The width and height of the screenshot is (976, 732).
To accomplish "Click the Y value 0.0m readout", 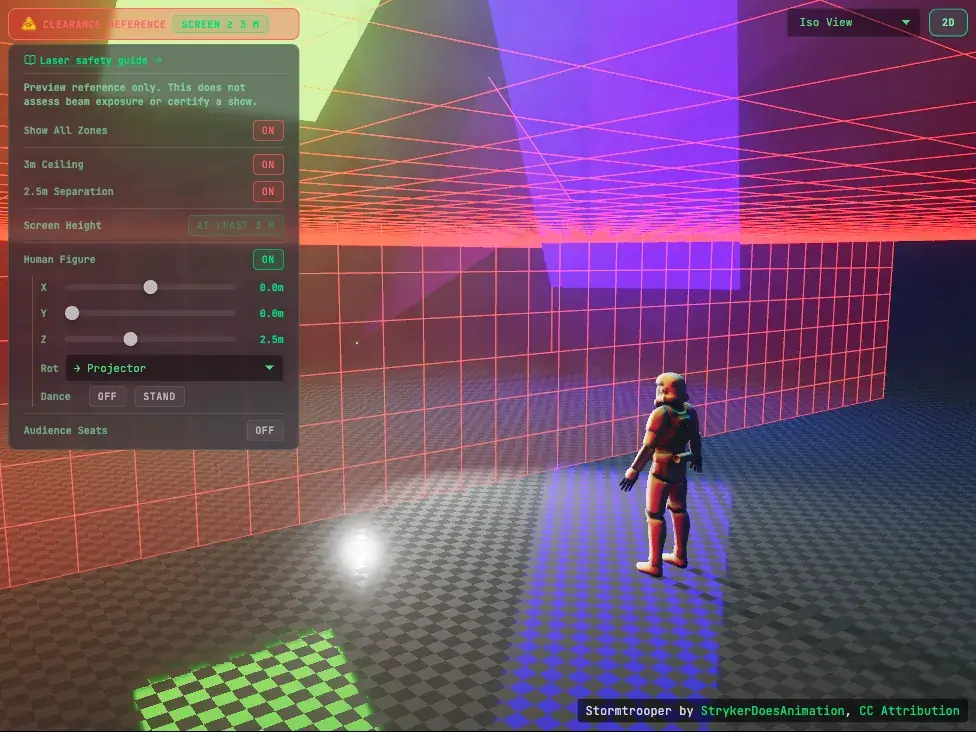I will coord(271,314).
